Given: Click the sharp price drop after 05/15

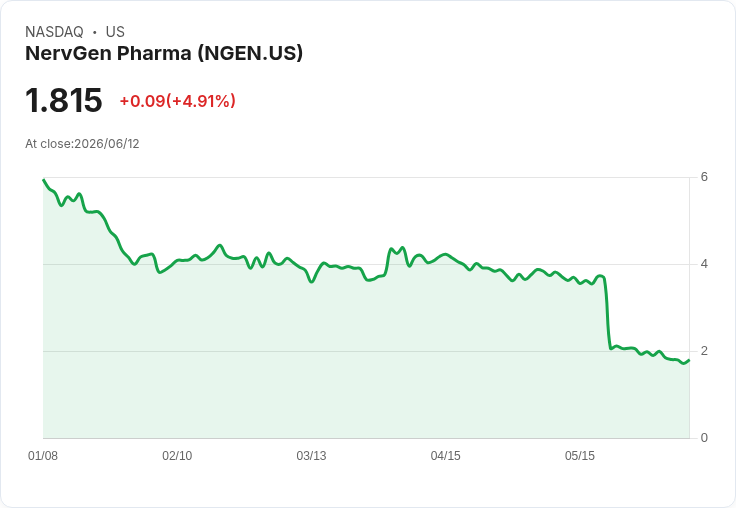Looking at the screenshot, I should point(607,312).
